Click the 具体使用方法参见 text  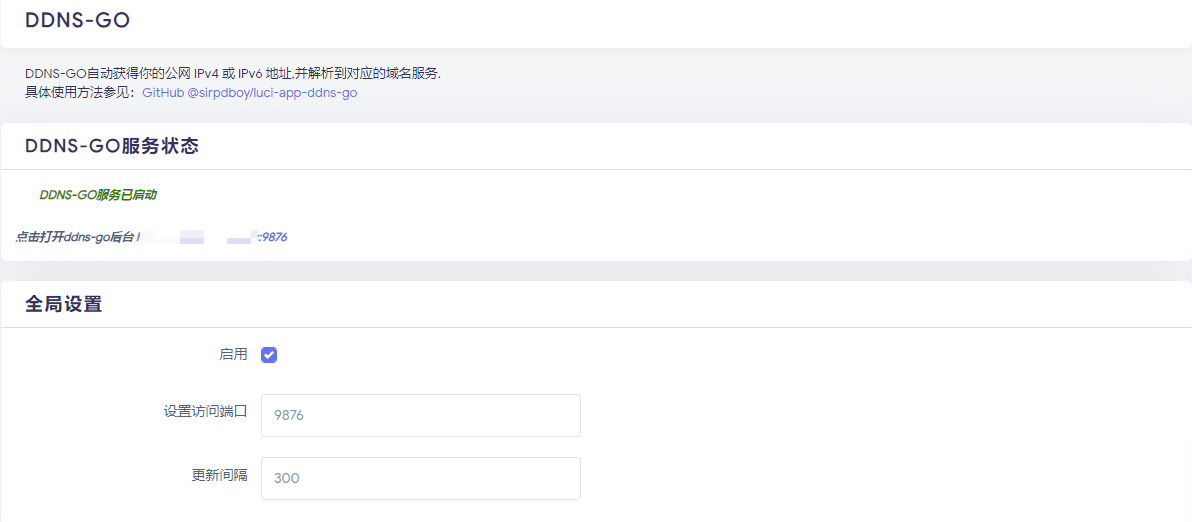[x=78, y=92]
